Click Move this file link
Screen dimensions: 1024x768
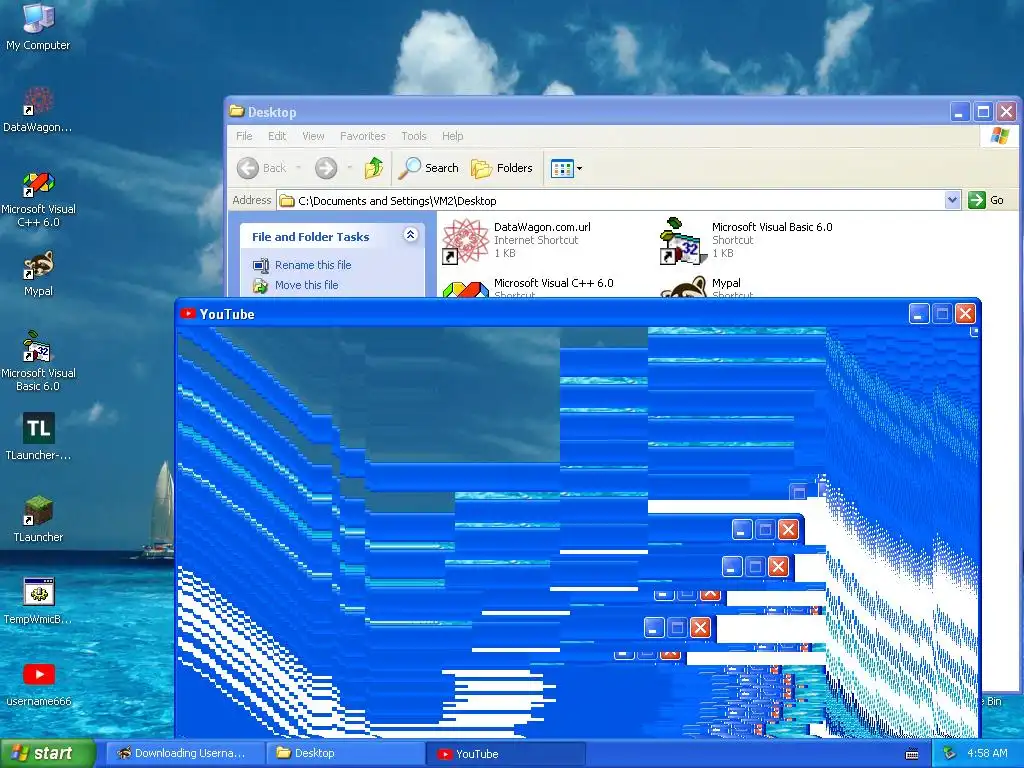click(306, 285)
